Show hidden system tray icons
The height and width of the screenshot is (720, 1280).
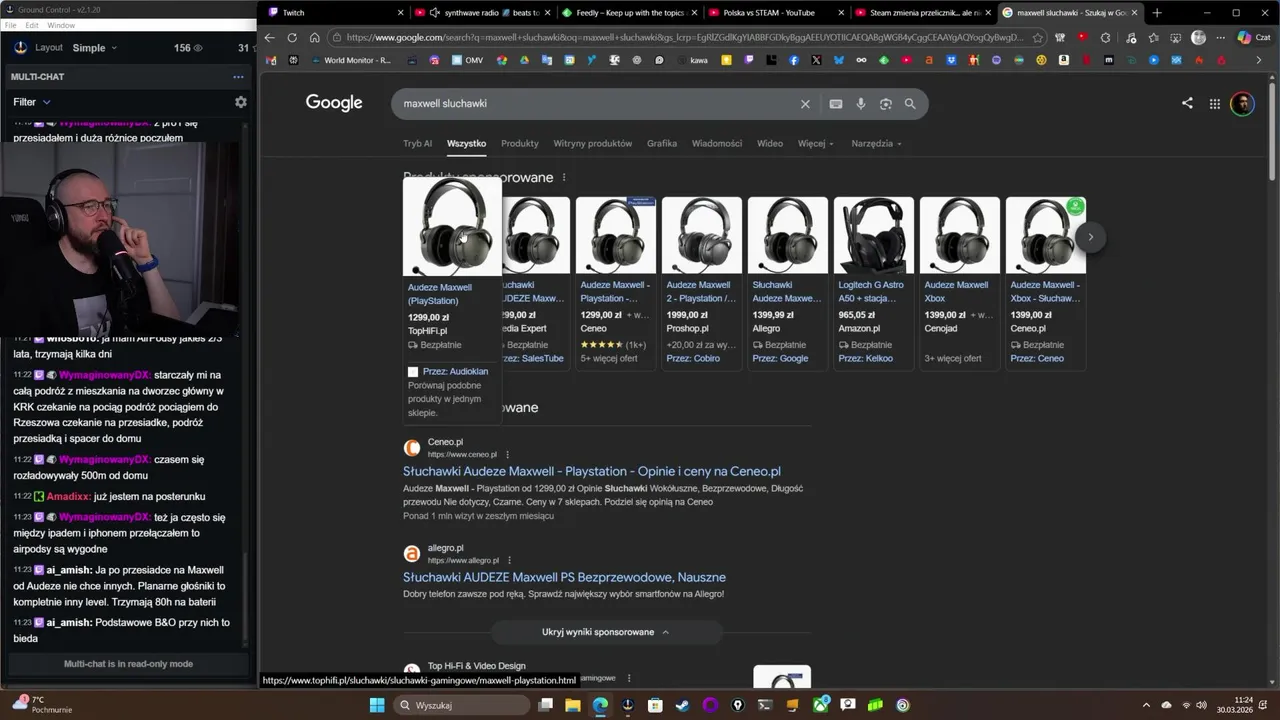pos(1146,705)
